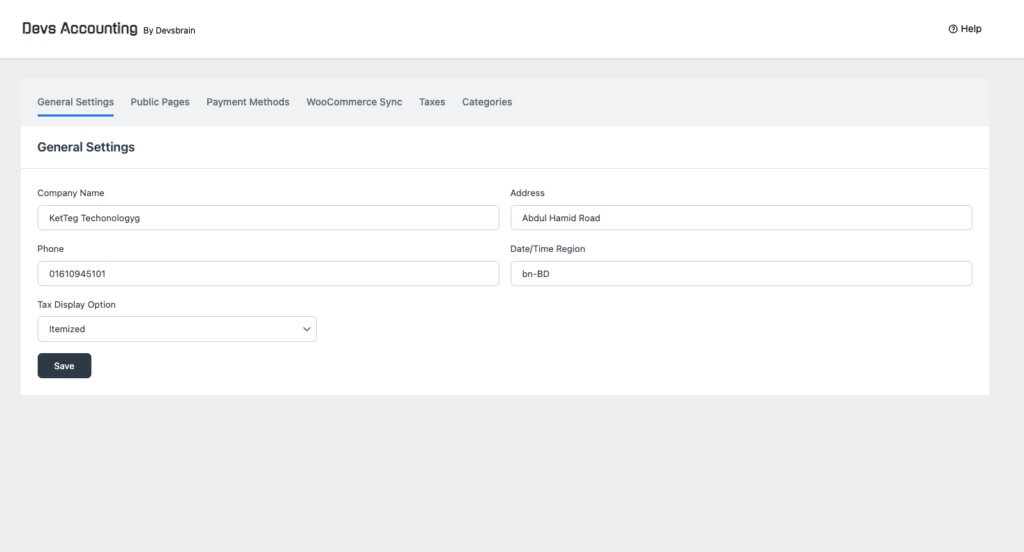Save the general settings

[64, 366]
